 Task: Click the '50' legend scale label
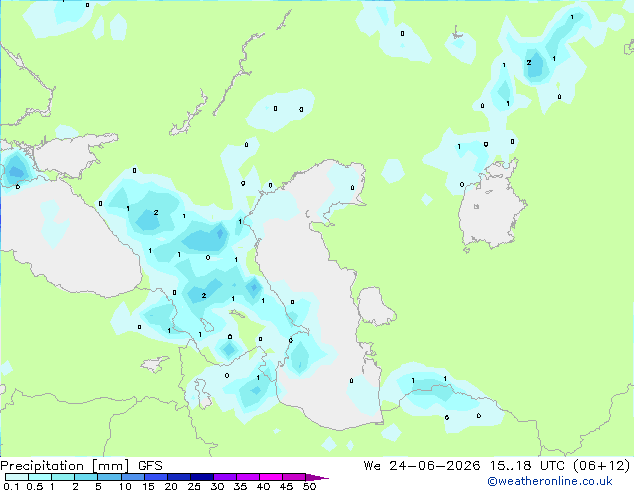pyautogui.click(x=309, y=486)
